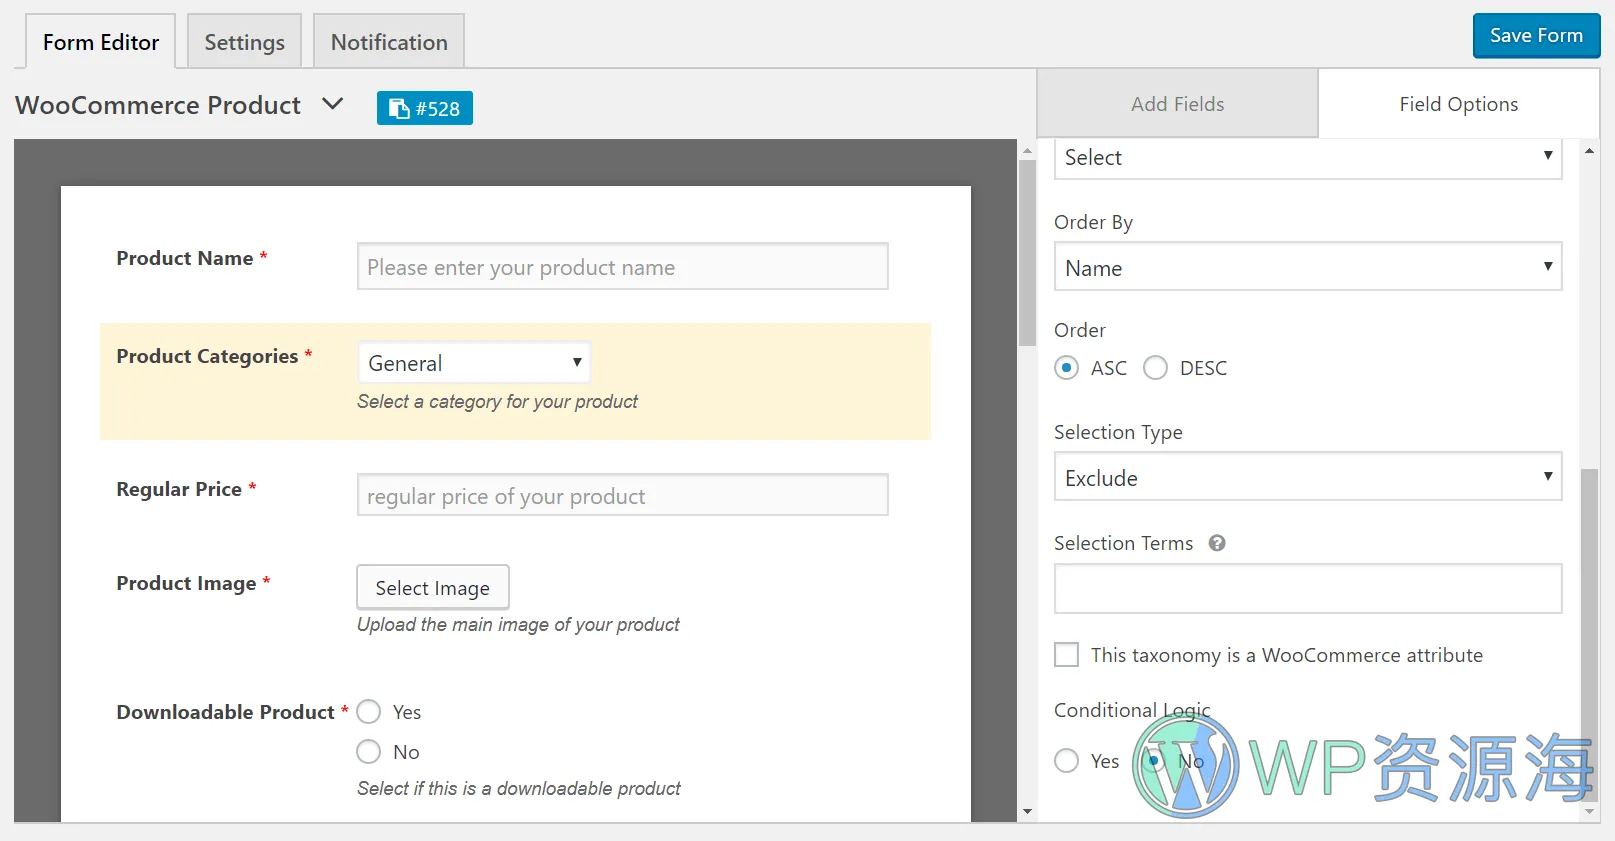Screen dimensions: 1615x841
Task: Open the Order By Name dropdown
Action: pos(1308,267)
